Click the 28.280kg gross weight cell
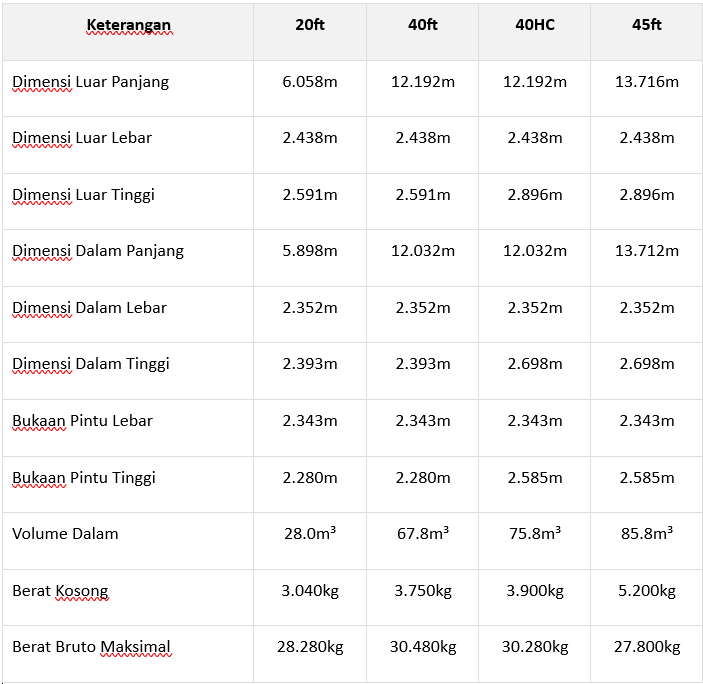The width and height of the screenshot is (703, 684). coord(310,647)
